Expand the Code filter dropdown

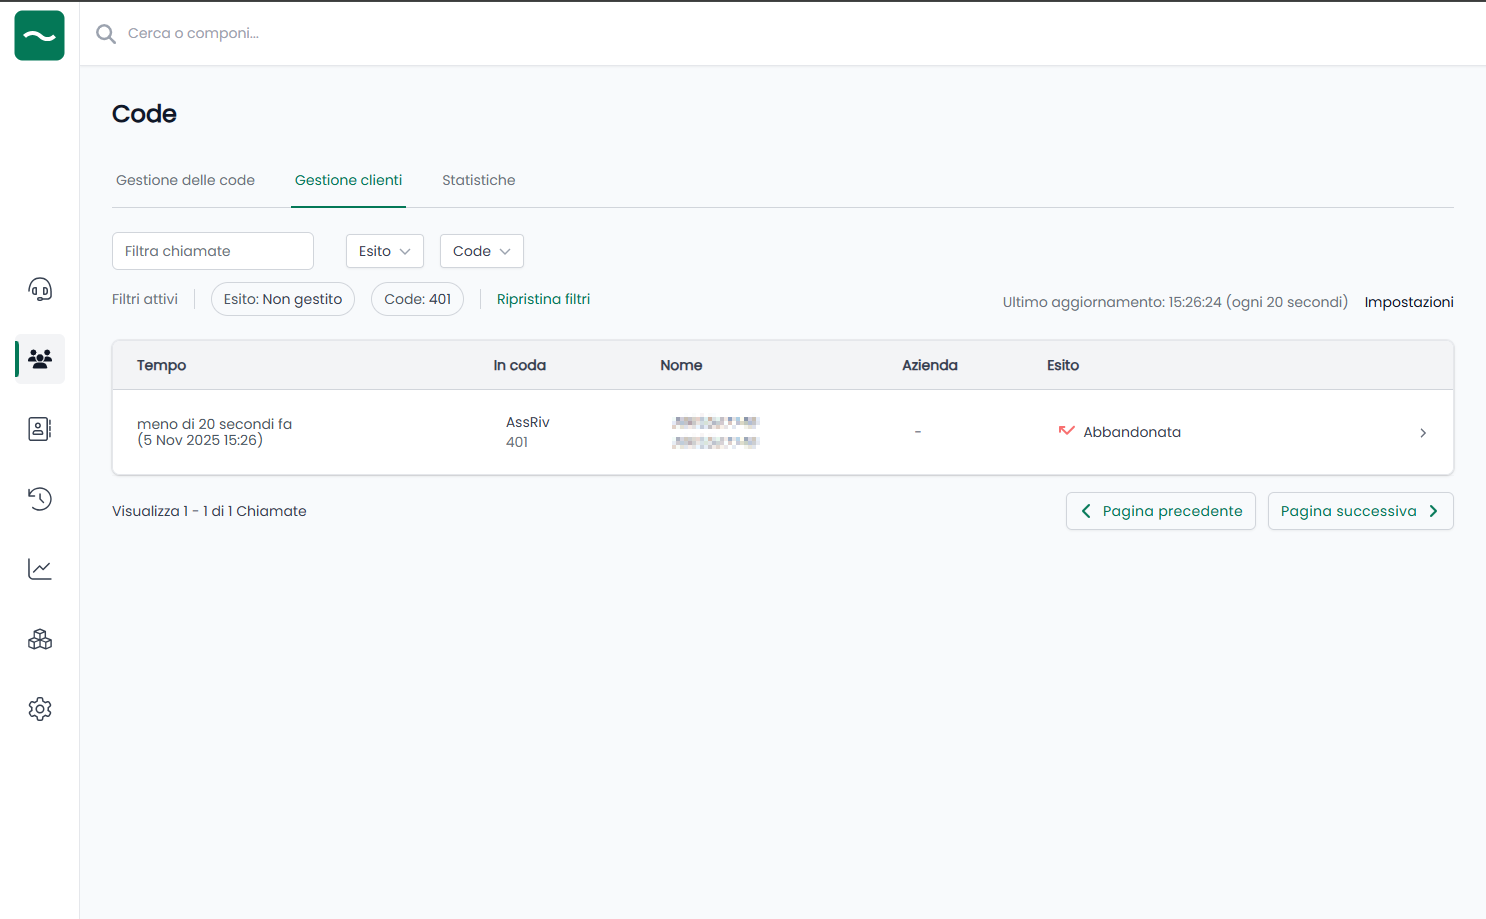481,251
